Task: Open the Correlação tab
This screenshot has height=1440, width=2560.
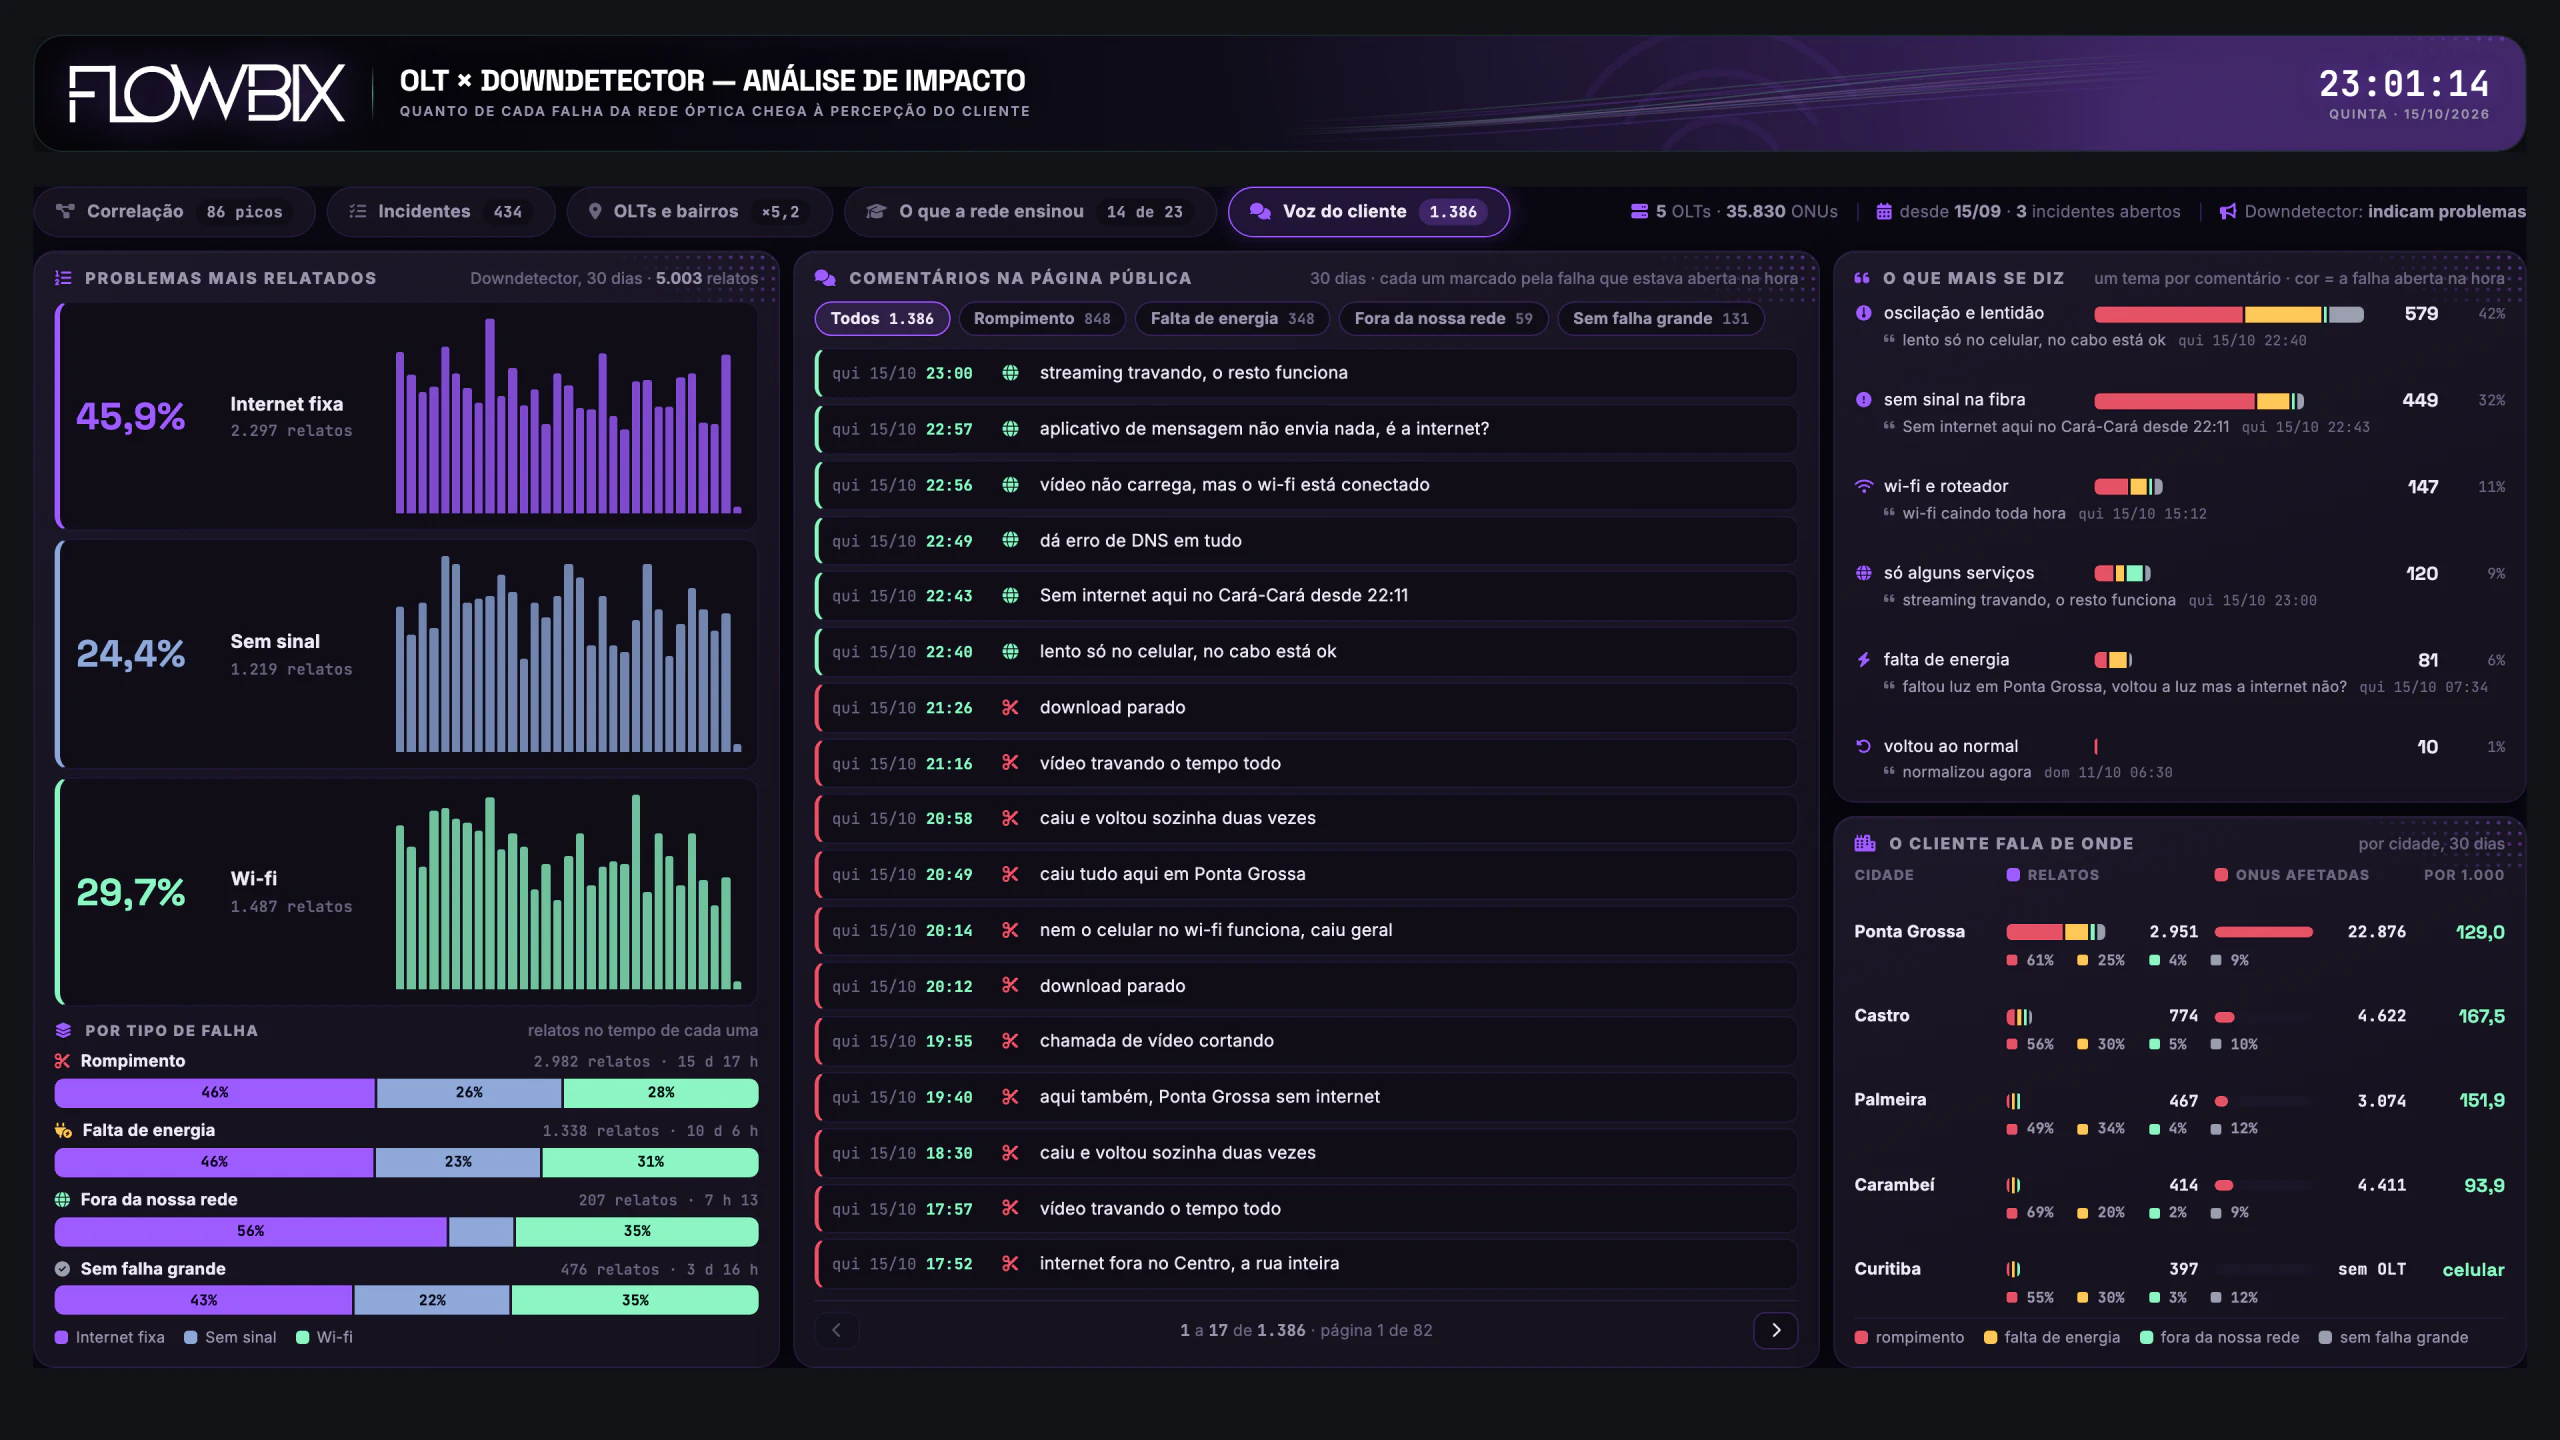Action: 174,212
